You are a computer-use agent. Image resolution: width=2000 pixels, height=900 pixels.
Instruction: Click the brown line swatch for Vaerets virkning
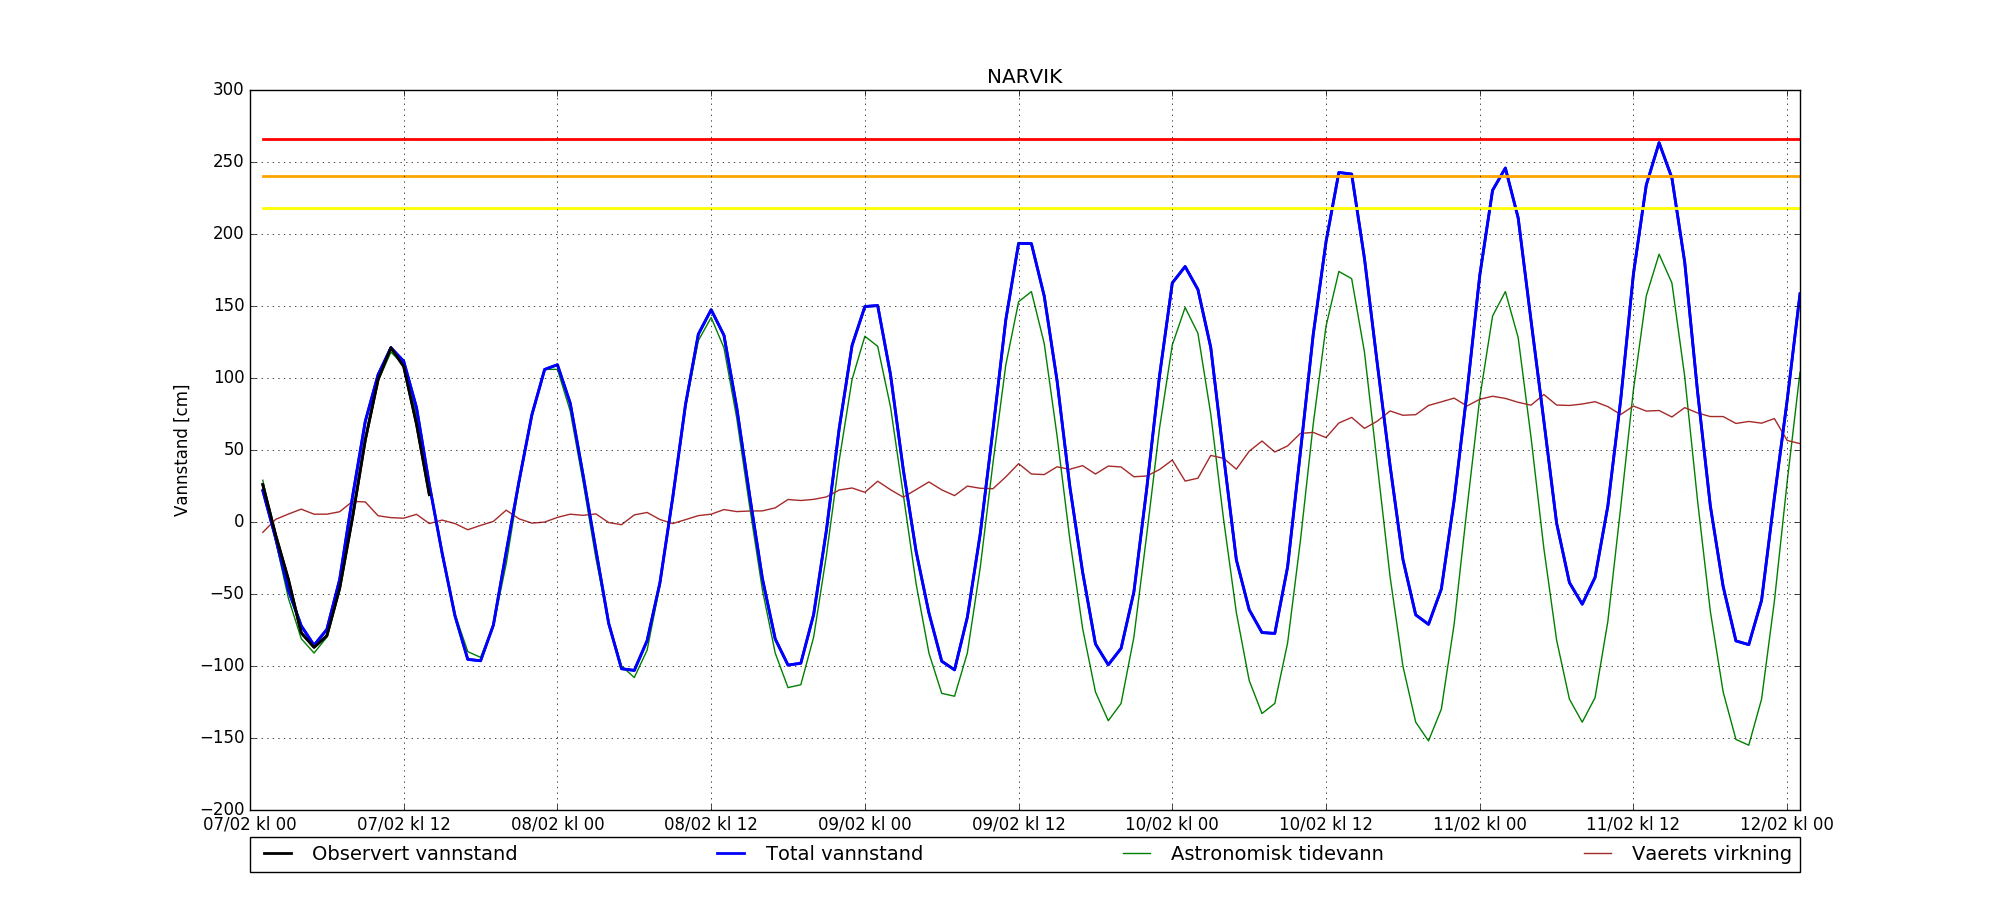[1598, 854]
